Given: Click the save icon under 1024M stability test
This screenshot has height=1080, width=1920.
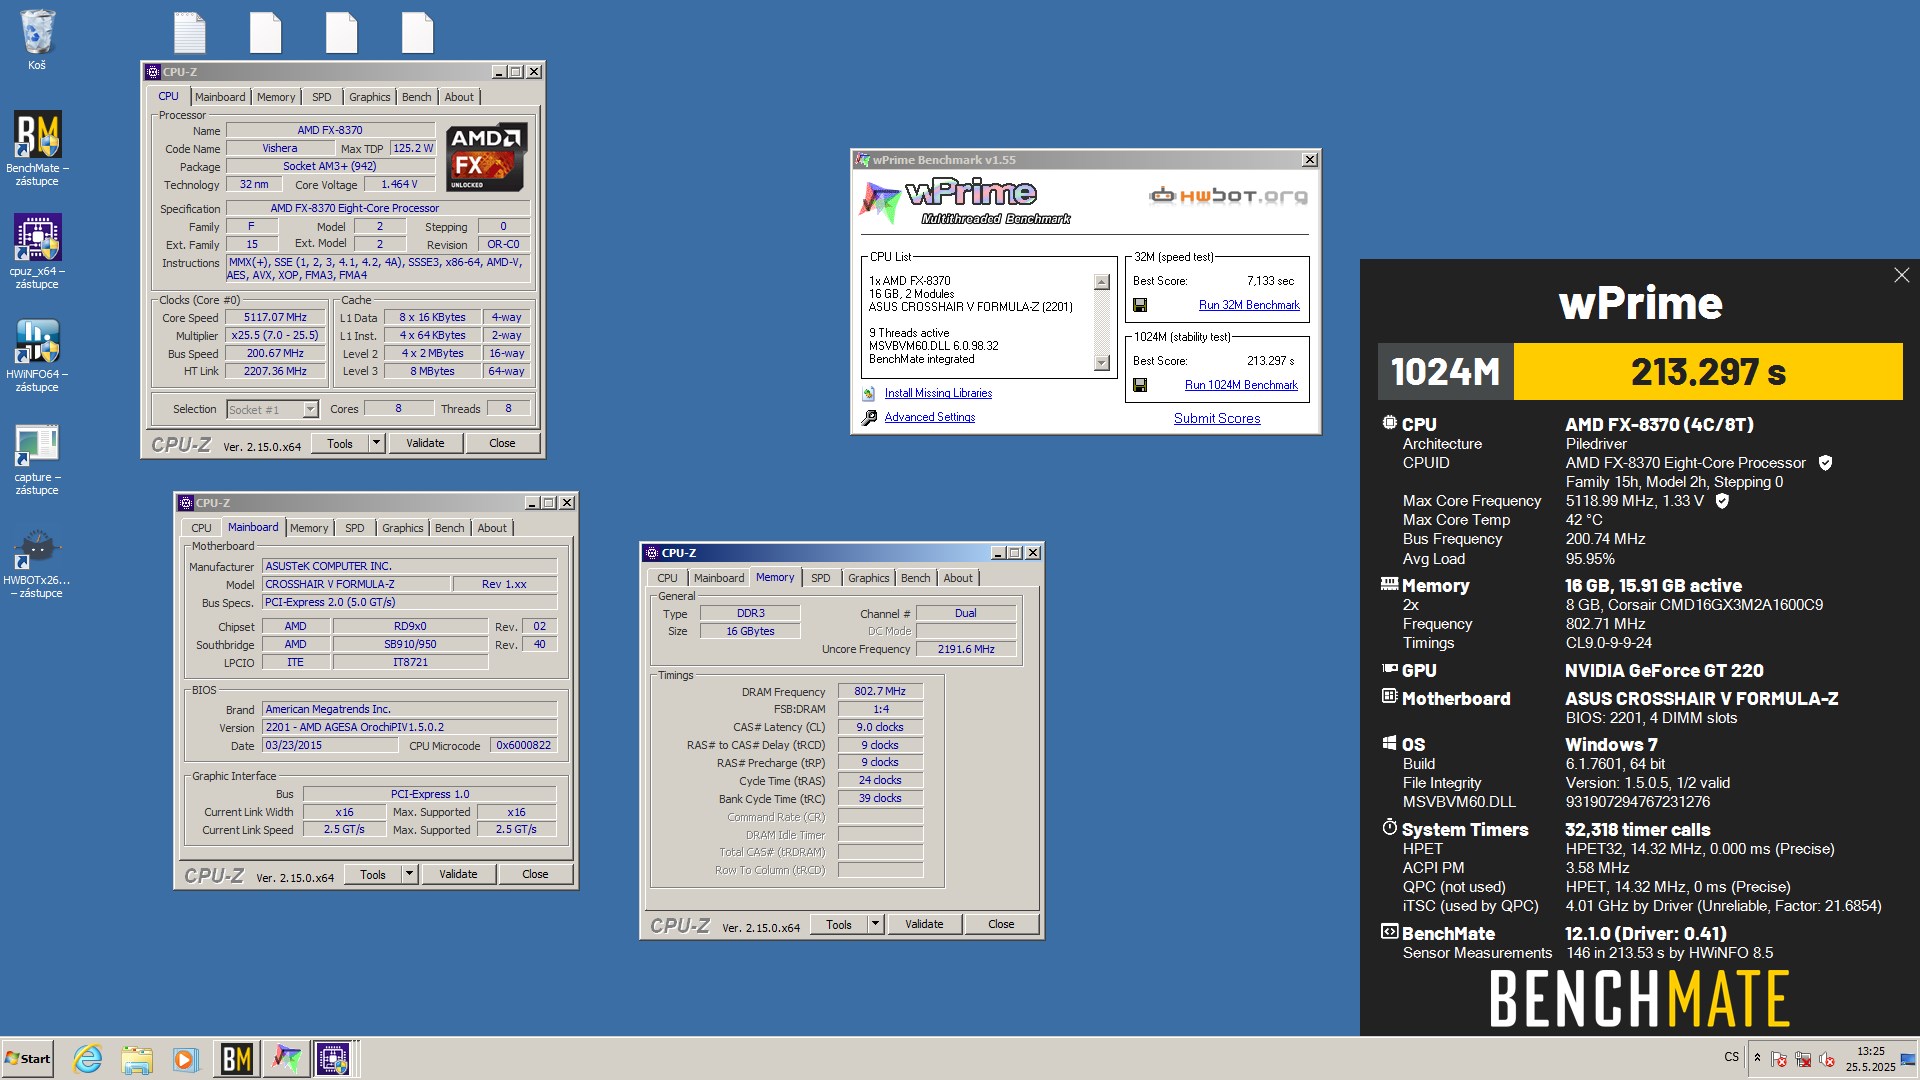Looking at the screenshot, I should coord(1139,385).
